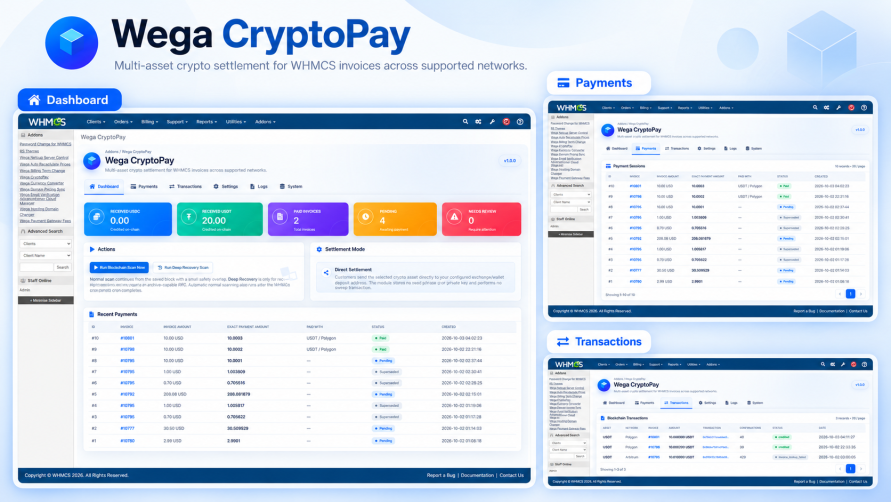This screenshot has height=502, width=891.
Task: Switch to the Payments tab in the Dashboard window
Action: pyautogui.click(x=144, y=186)
